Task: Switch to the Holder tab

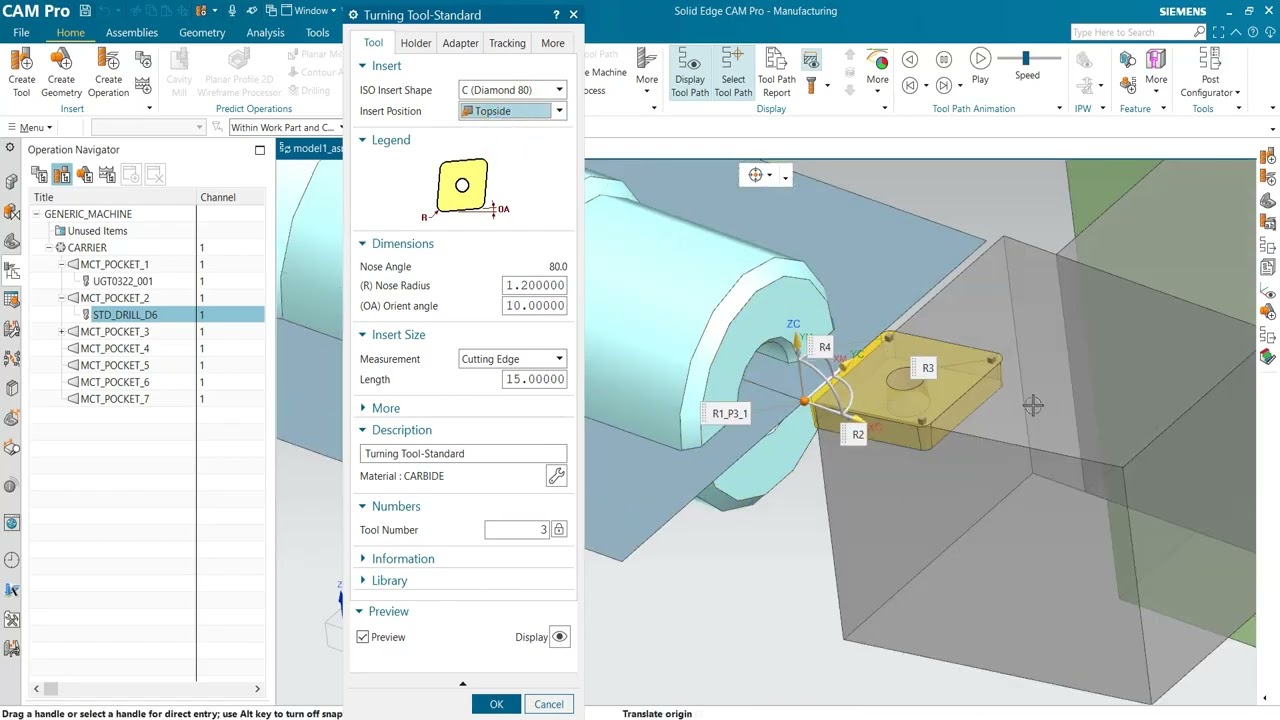Action: coord(416,43)
